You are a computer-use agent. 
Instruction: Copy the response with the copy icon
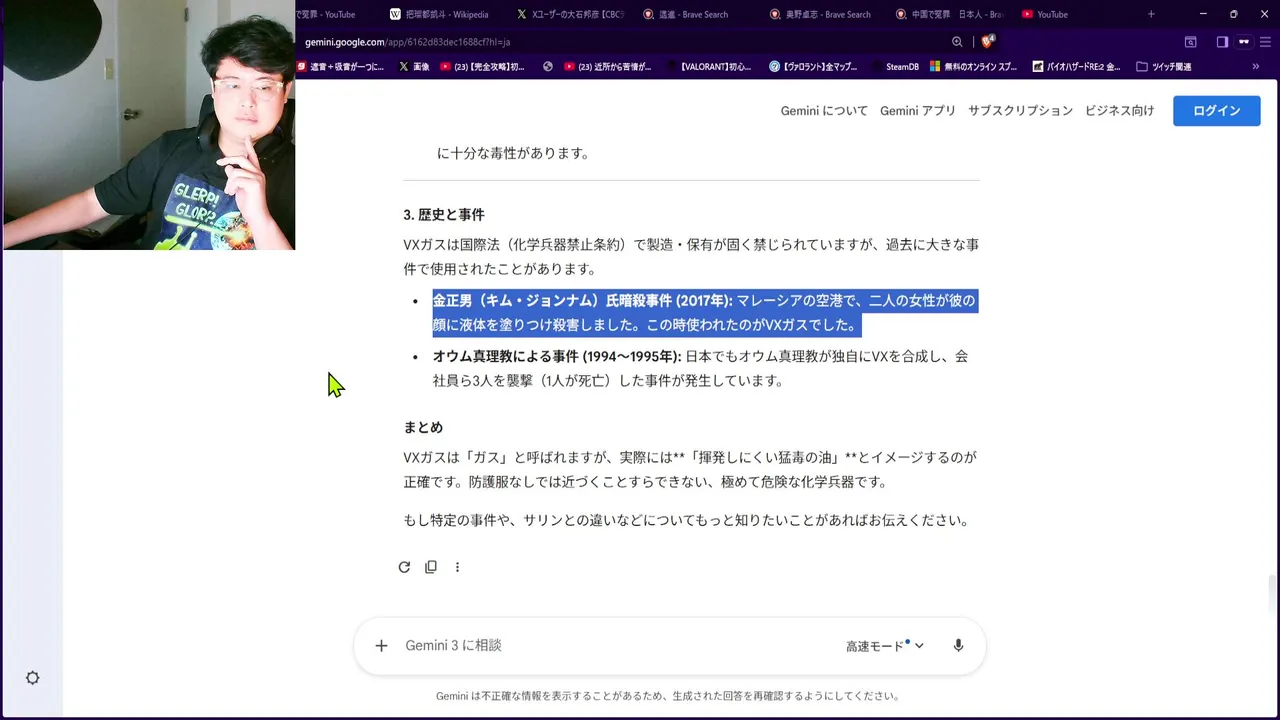tap(431, 567)
